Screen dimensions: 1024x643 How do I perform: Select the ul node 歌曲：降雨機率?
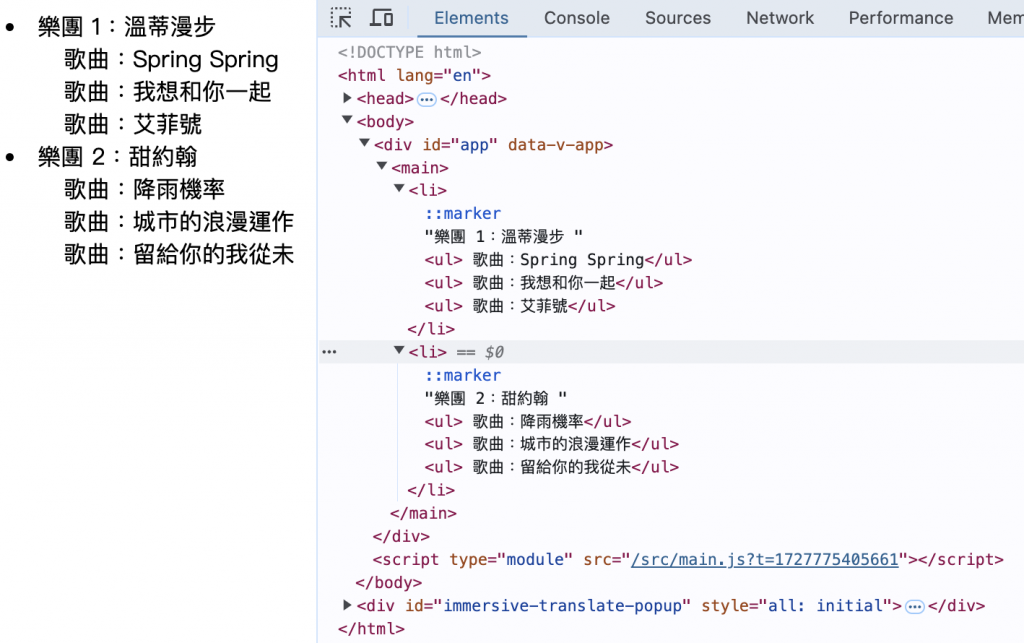(x=528, y=421)
